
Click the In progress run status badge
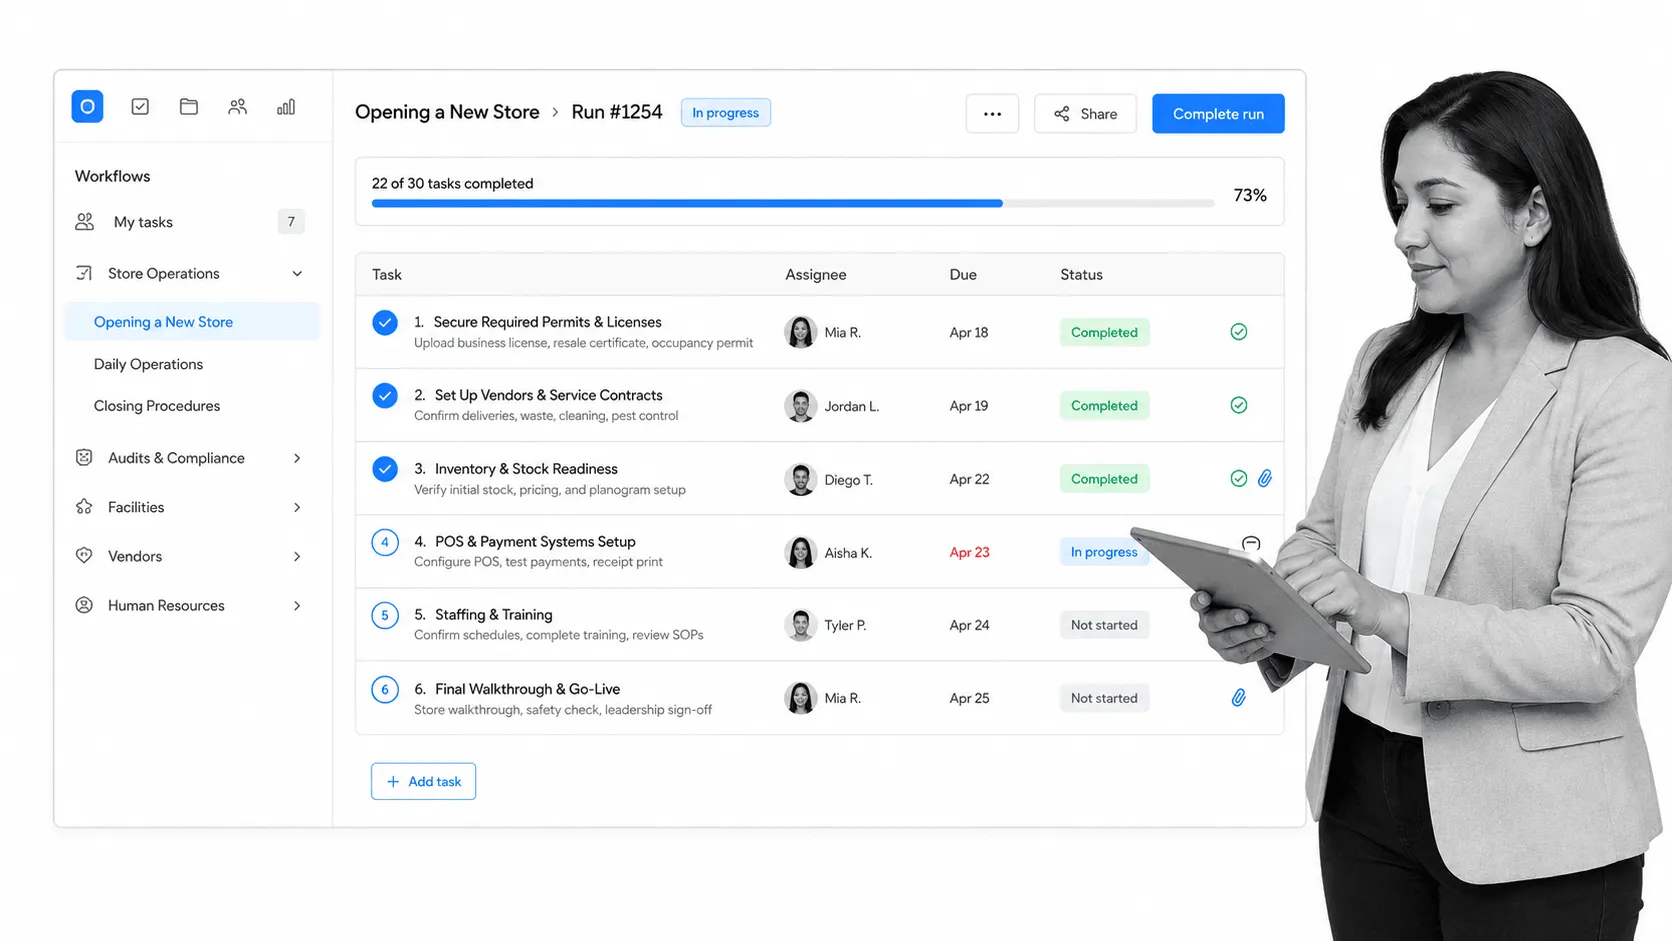point(725,113)
